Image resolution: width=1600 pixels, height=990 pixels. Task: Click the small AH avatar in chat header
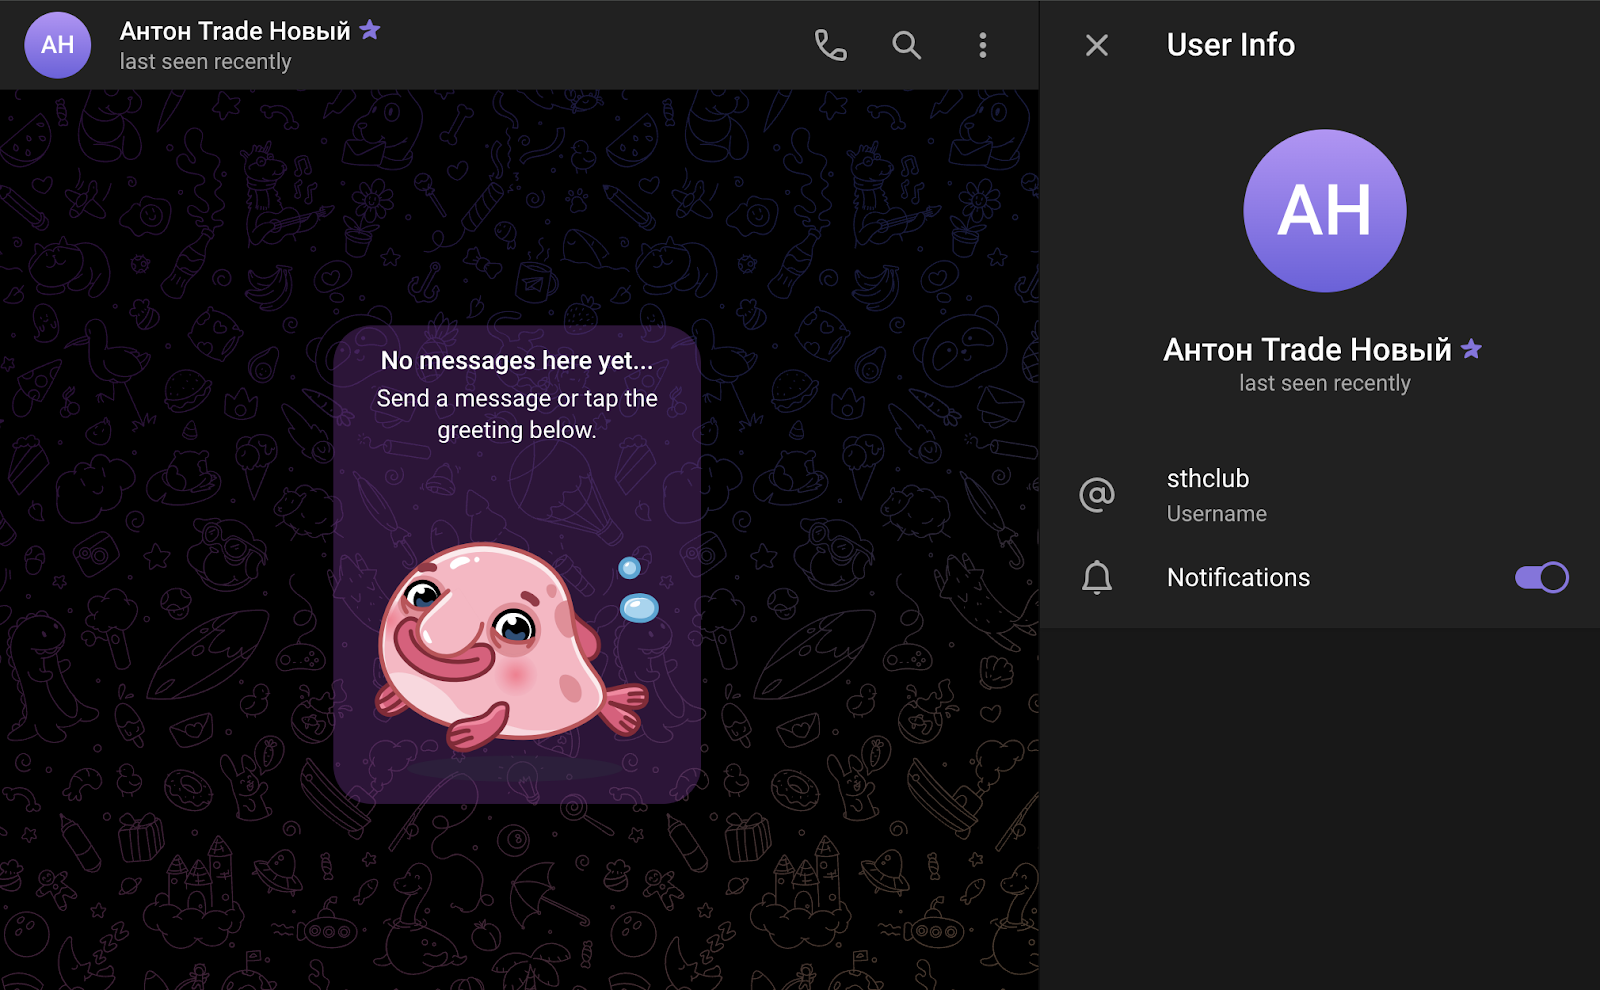pos(57,45)
